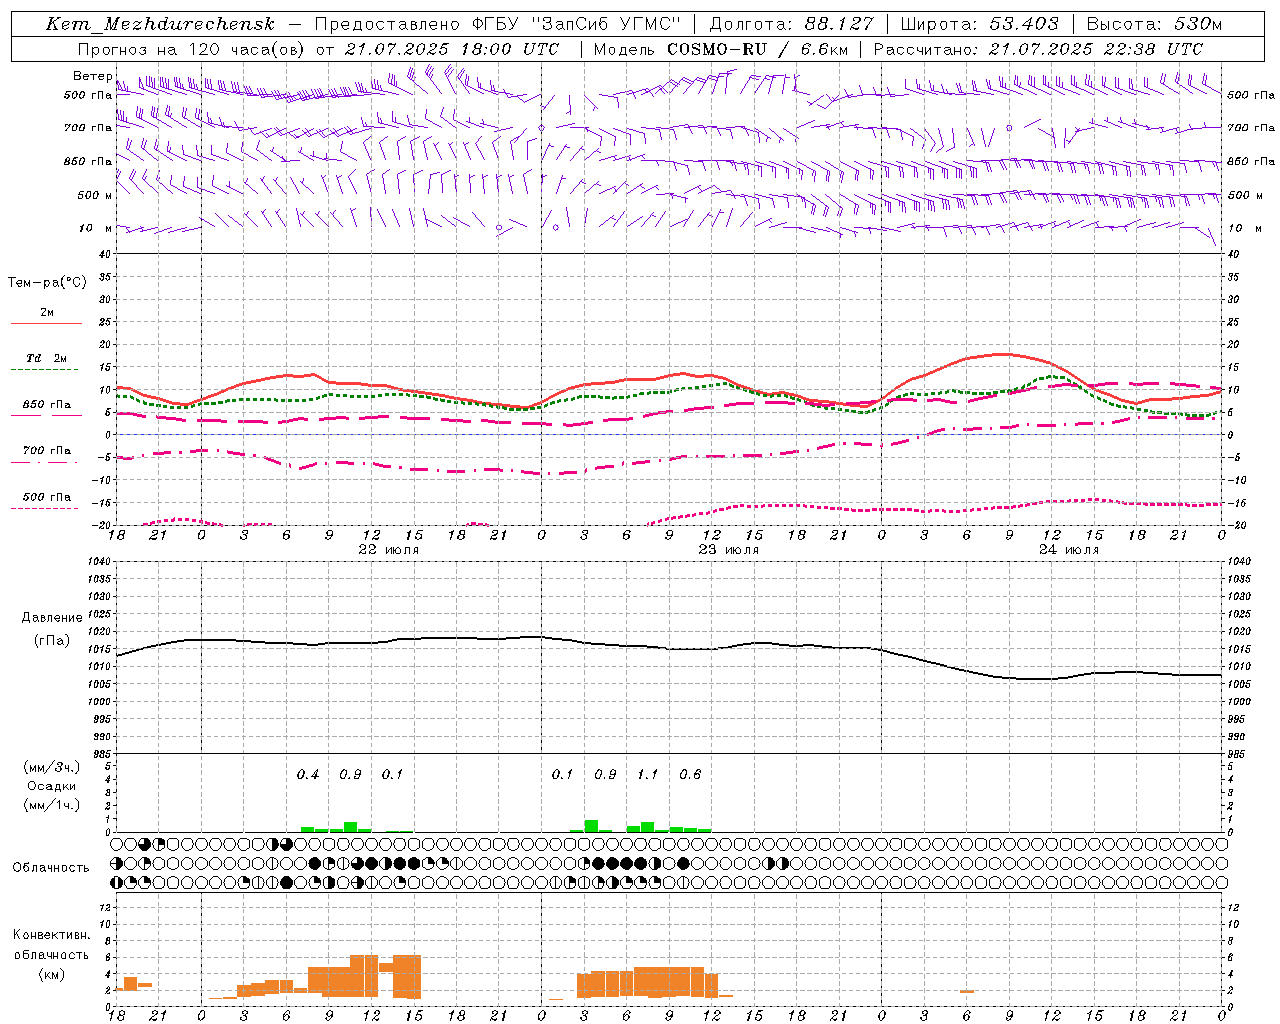Click the 10 м wind level label on left
The height and width of the screenshot is (1024, 1280).
point(95,229)
